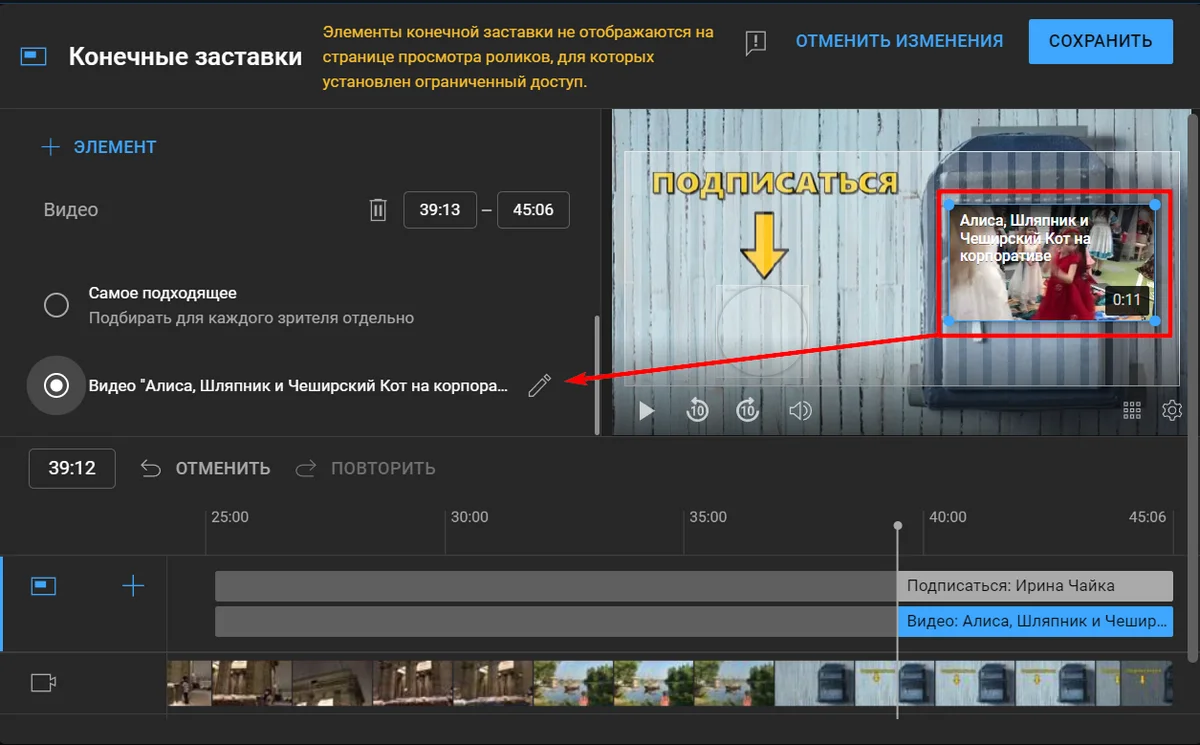Skip forward 10 seconds in the preview

pyautogui.click(x=748, y=410)
